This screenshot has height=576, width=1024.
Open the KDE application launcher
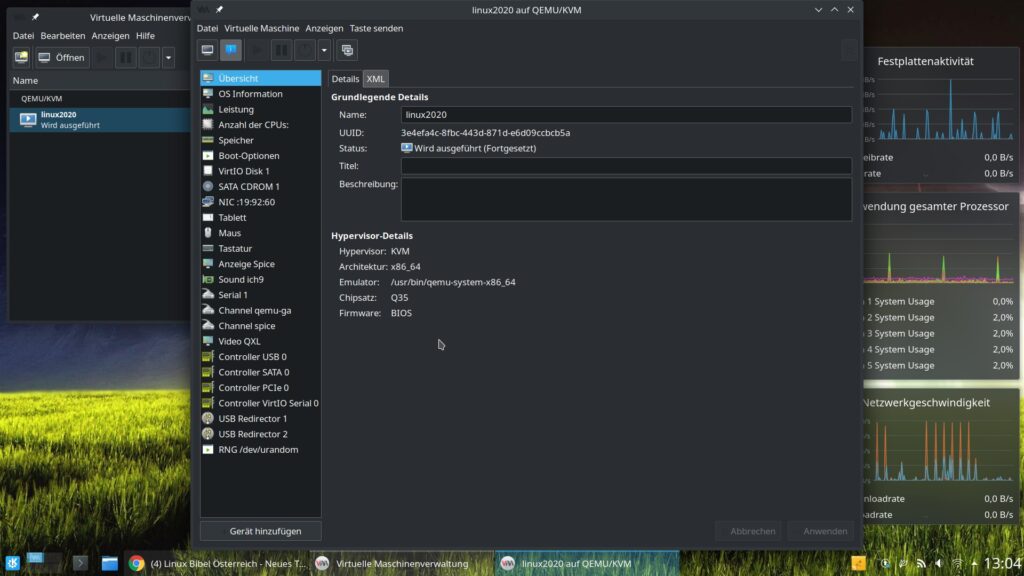click(x=12, y=563)
